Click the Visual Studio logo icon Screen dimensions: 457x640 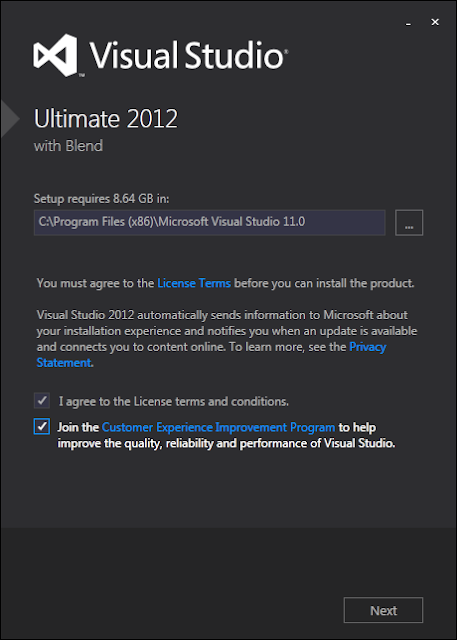pos(55,55)
